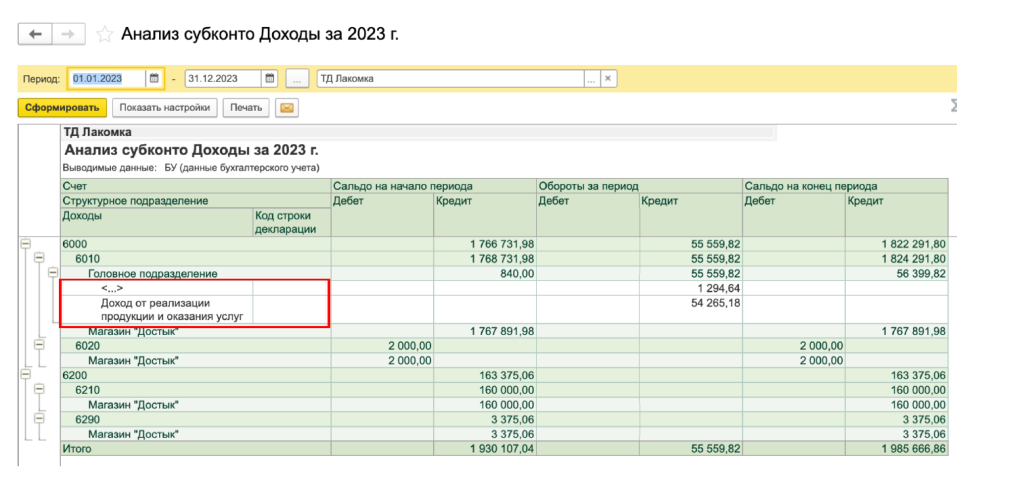
Task: Open calendar picker for start date 01.01.2023
Action: [x=154, y=79]
